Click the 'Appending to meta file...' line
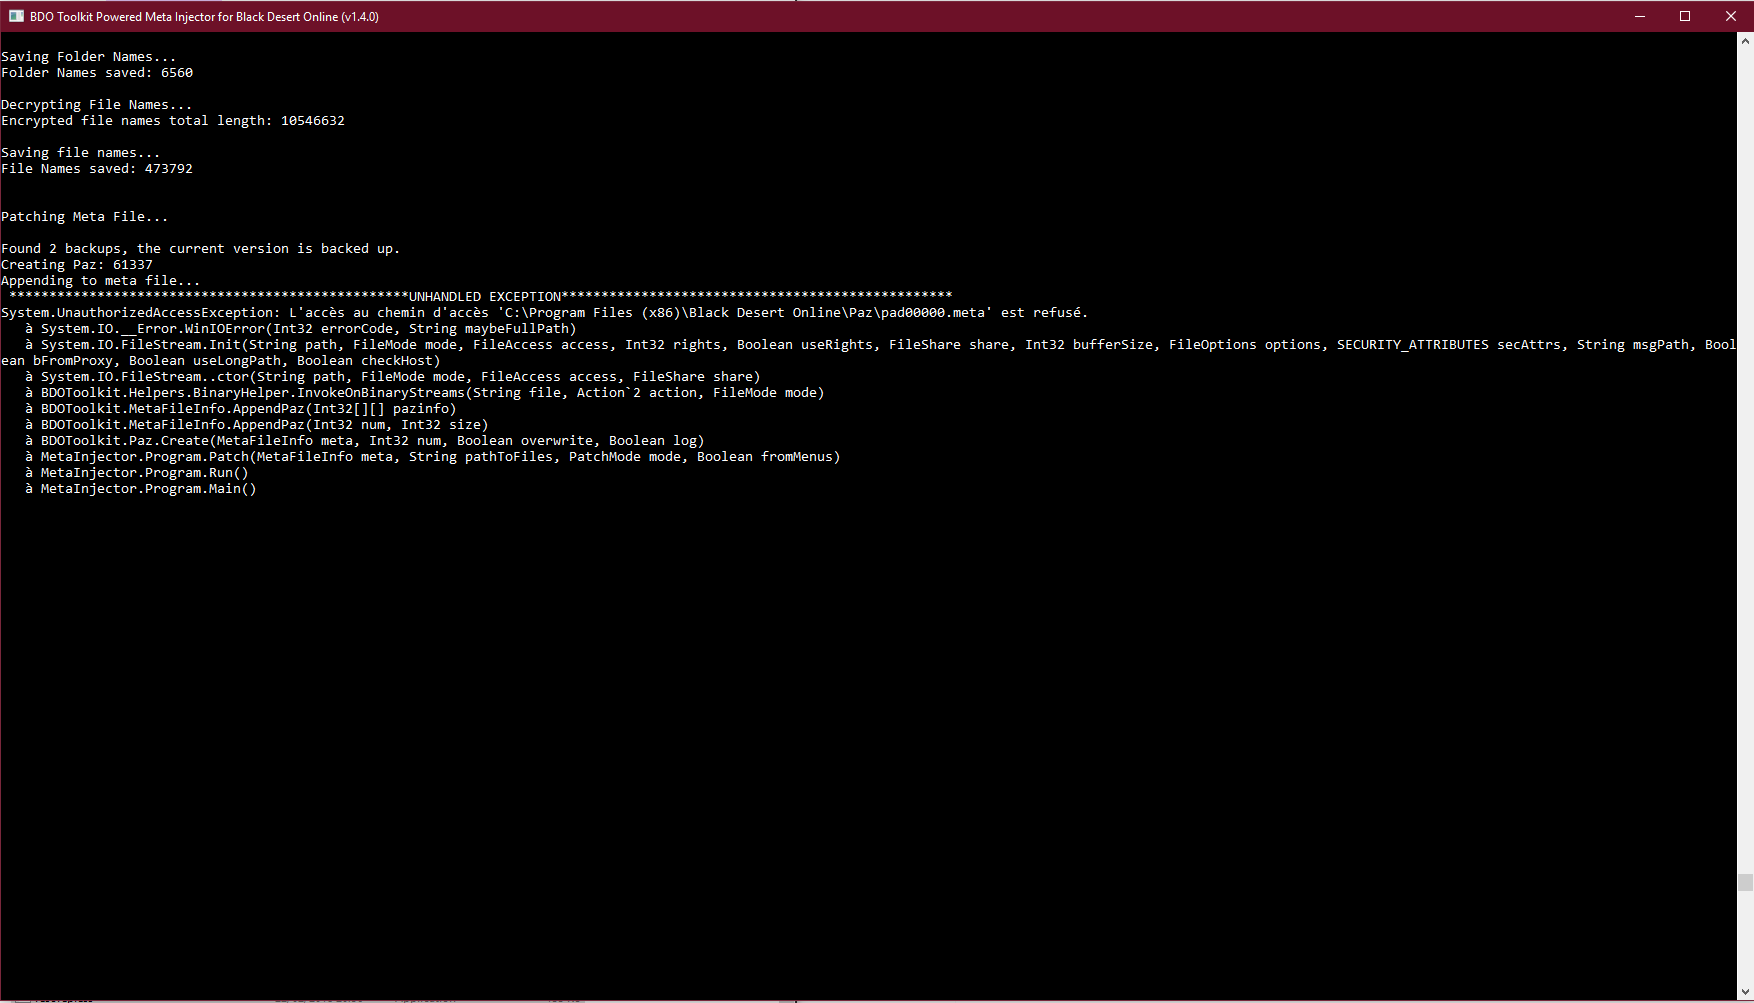Image resolution: width=1754 pixels, height=1003 pixels. pos(101,281)
